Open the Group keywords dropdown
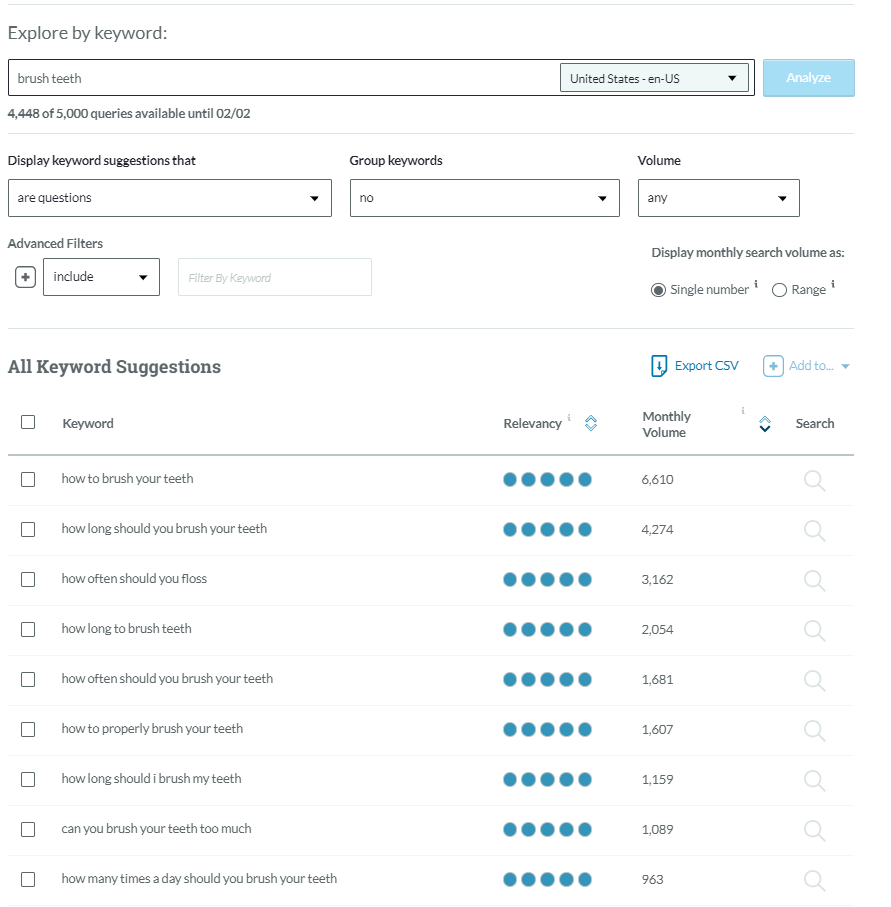The height and width of the screenshot is (907, 891). 484,198
